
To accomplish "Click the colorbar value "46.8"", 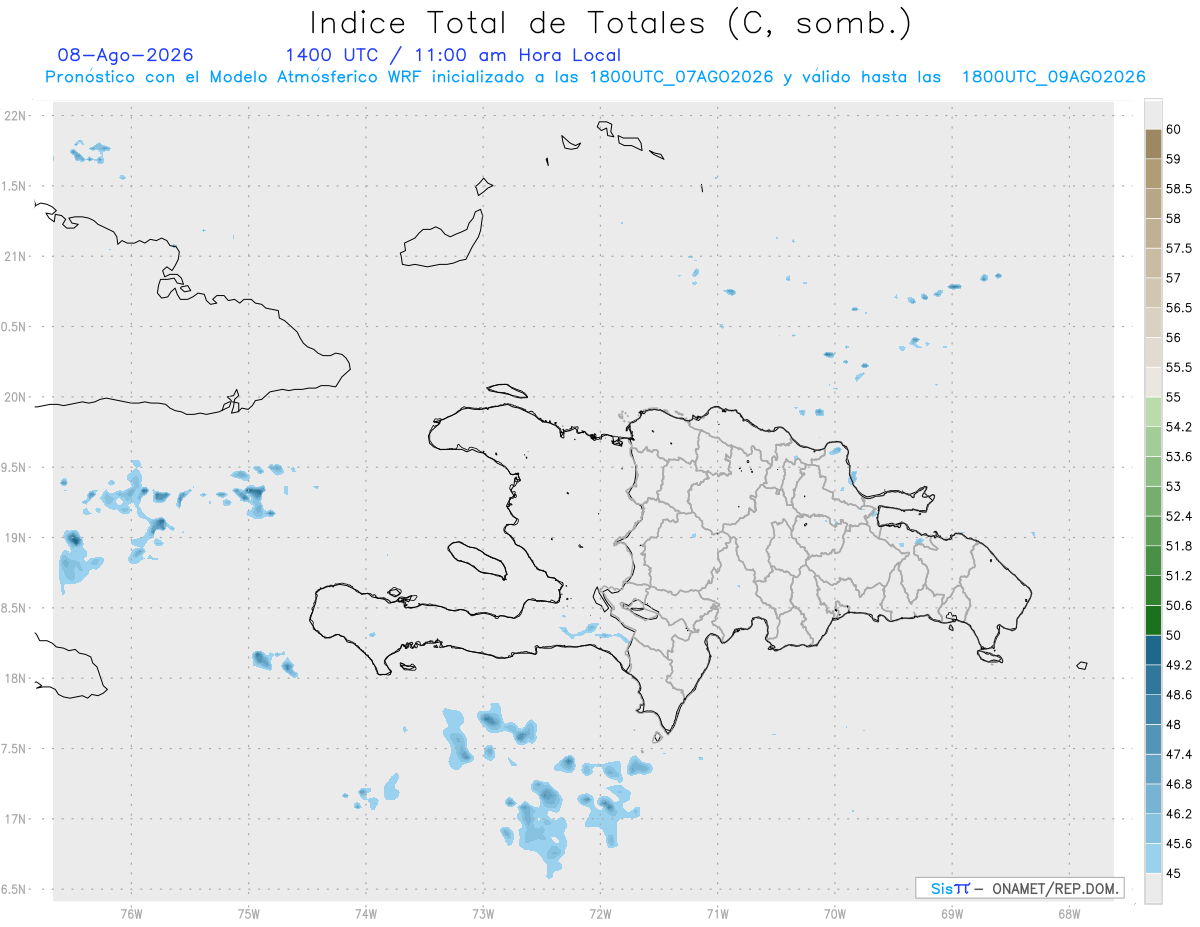I will (x=1179, y=784).
